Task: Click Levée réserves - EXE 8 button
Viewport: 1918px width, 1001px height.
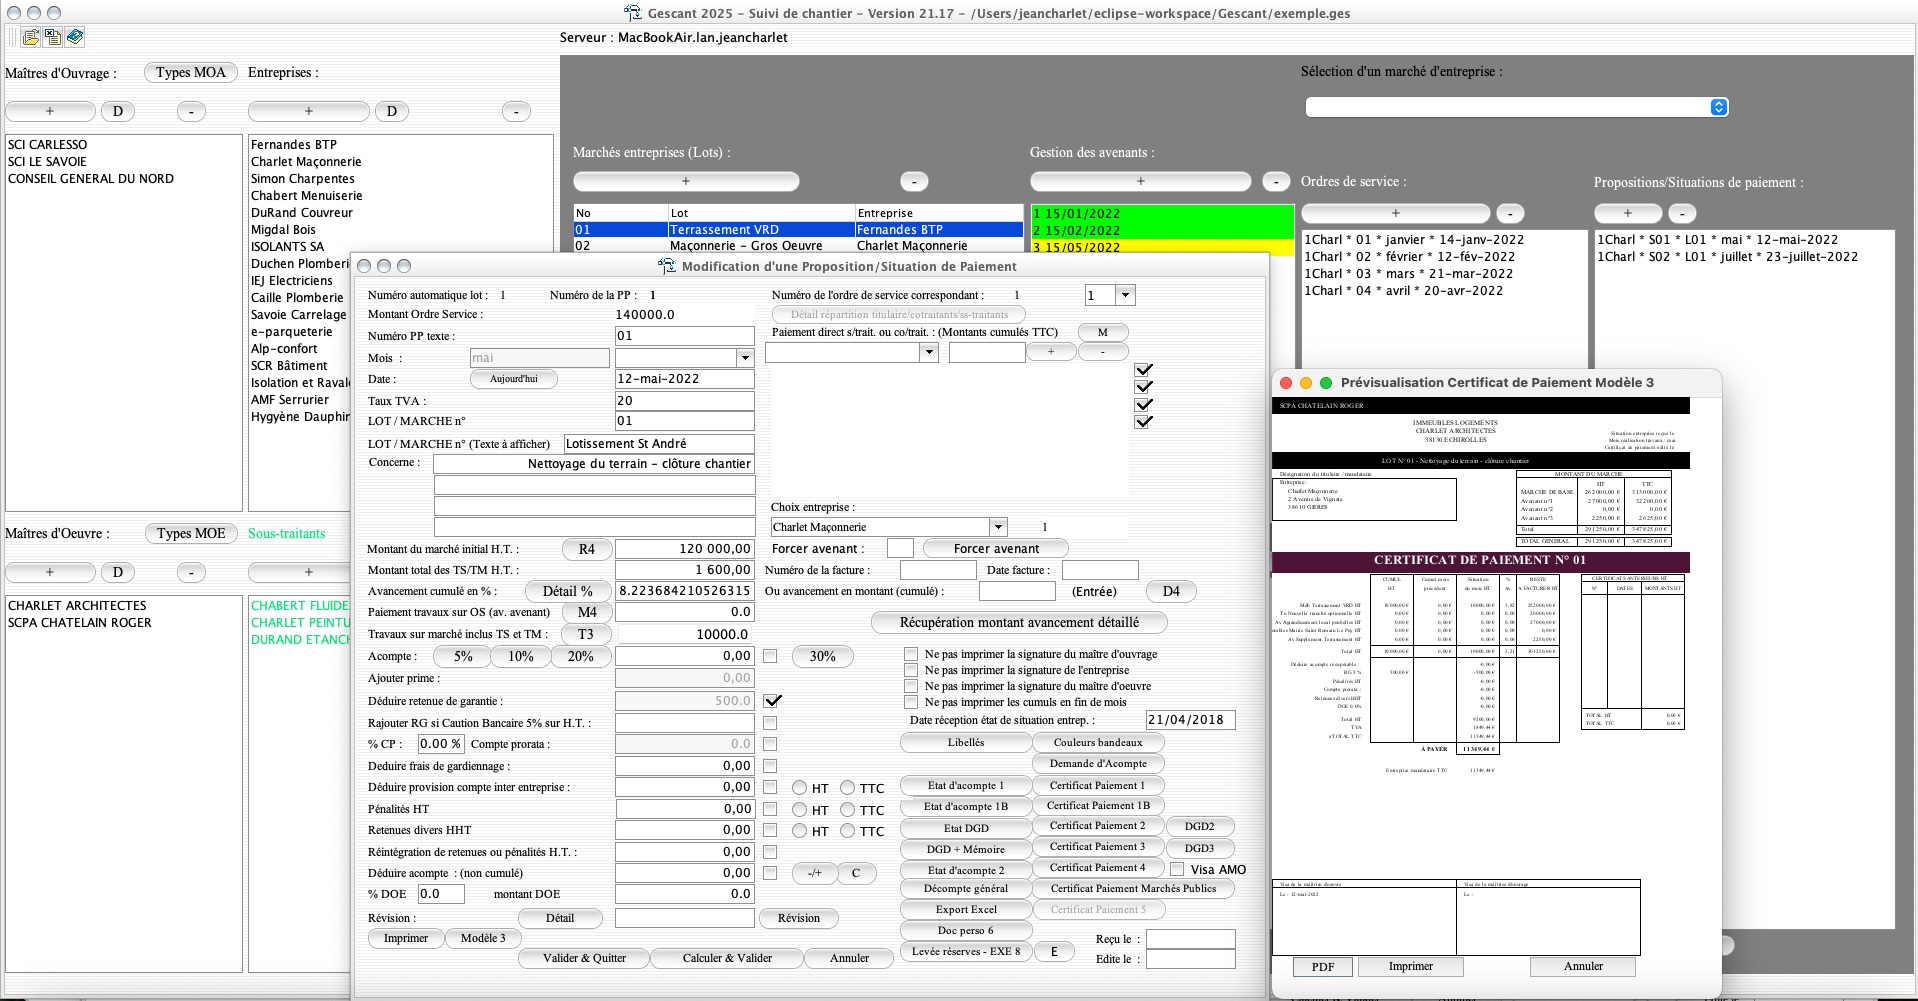Action: (x=966, y=951)
